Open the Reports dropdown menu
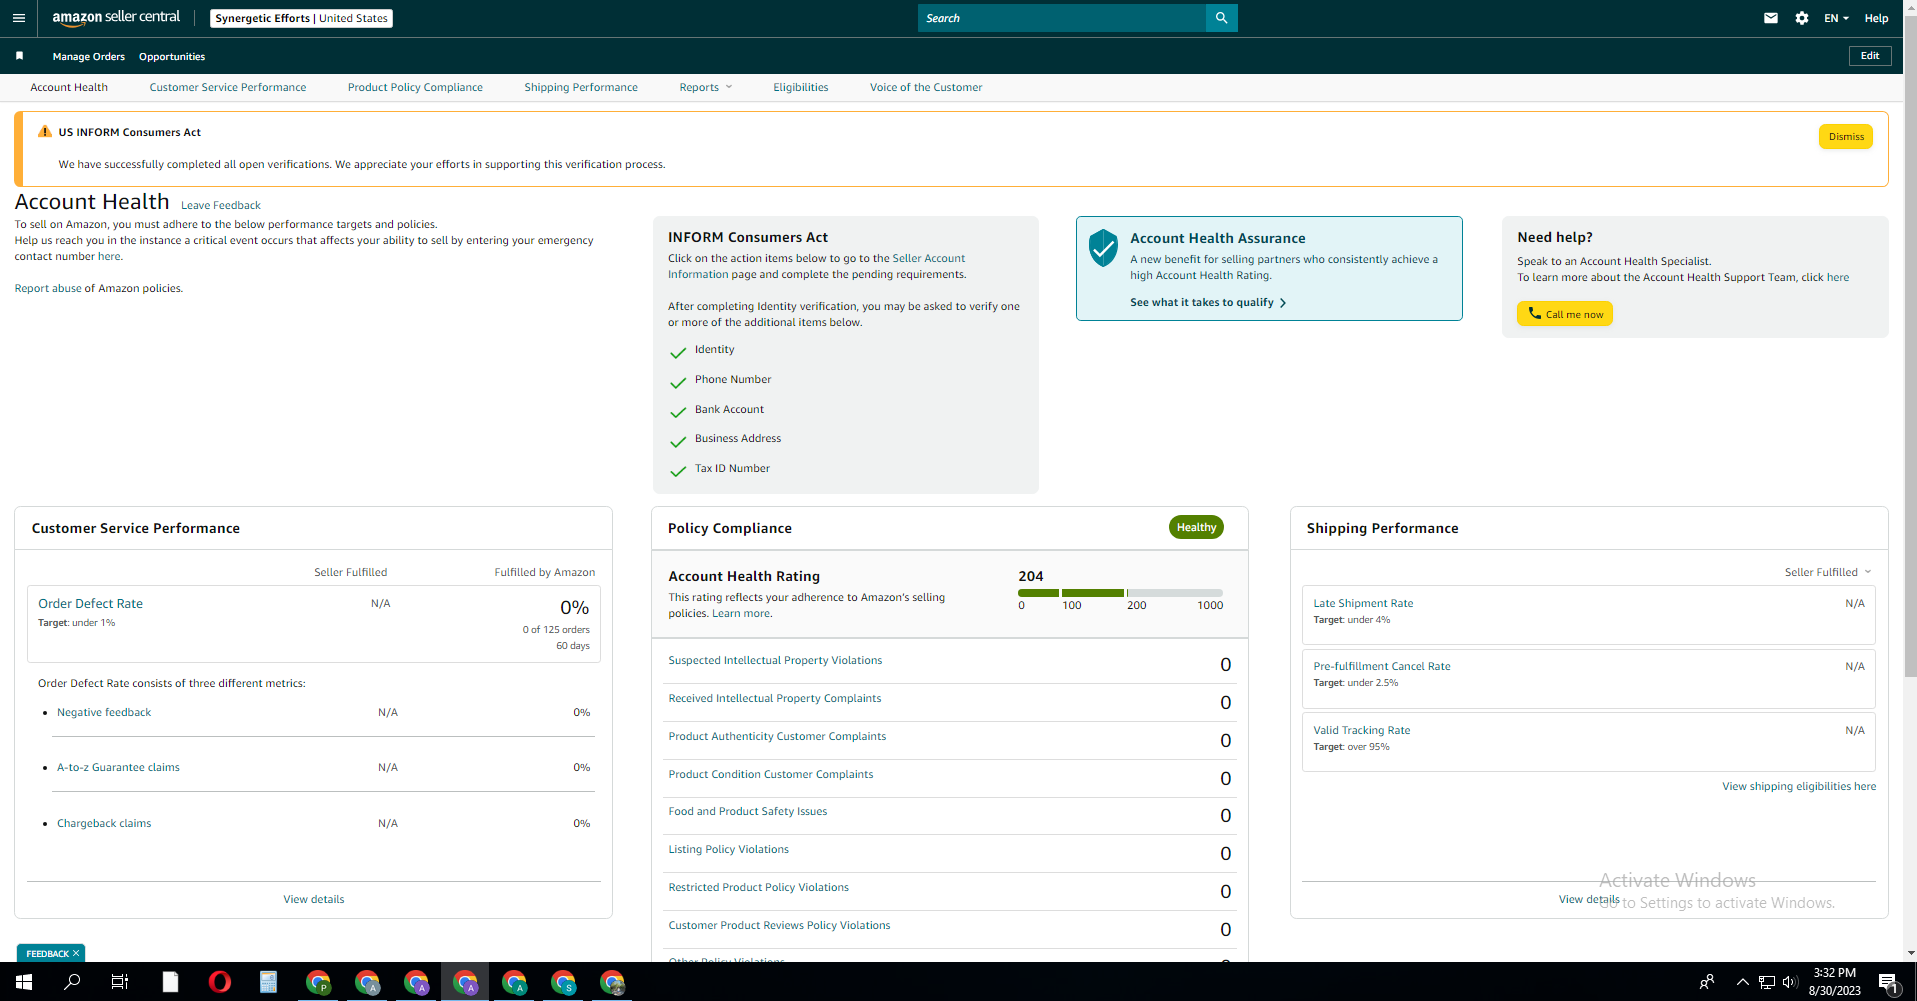 click(x=706, y=87)
